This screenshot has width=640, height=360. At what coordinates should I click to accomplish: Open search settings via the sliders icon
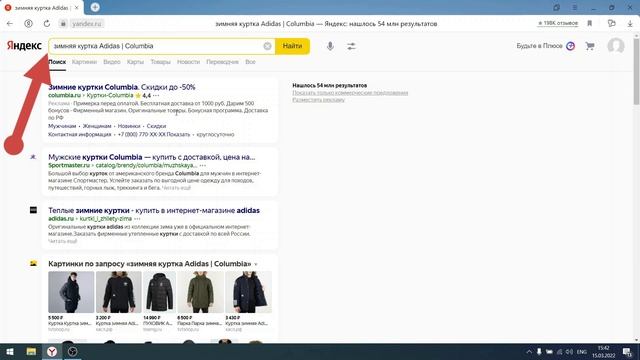click(x=351, y=46)
